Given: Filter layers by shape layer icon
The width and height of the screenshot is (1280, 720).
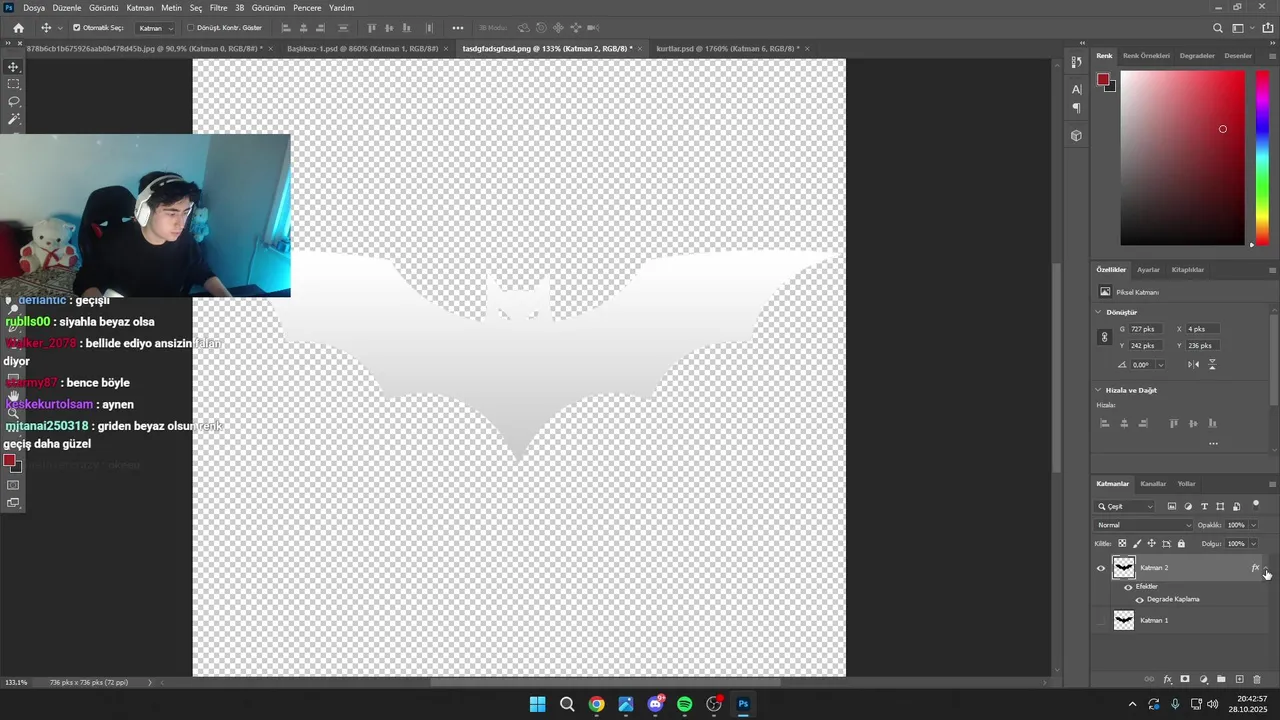Looking at the screenshot, I should 1220,507.
